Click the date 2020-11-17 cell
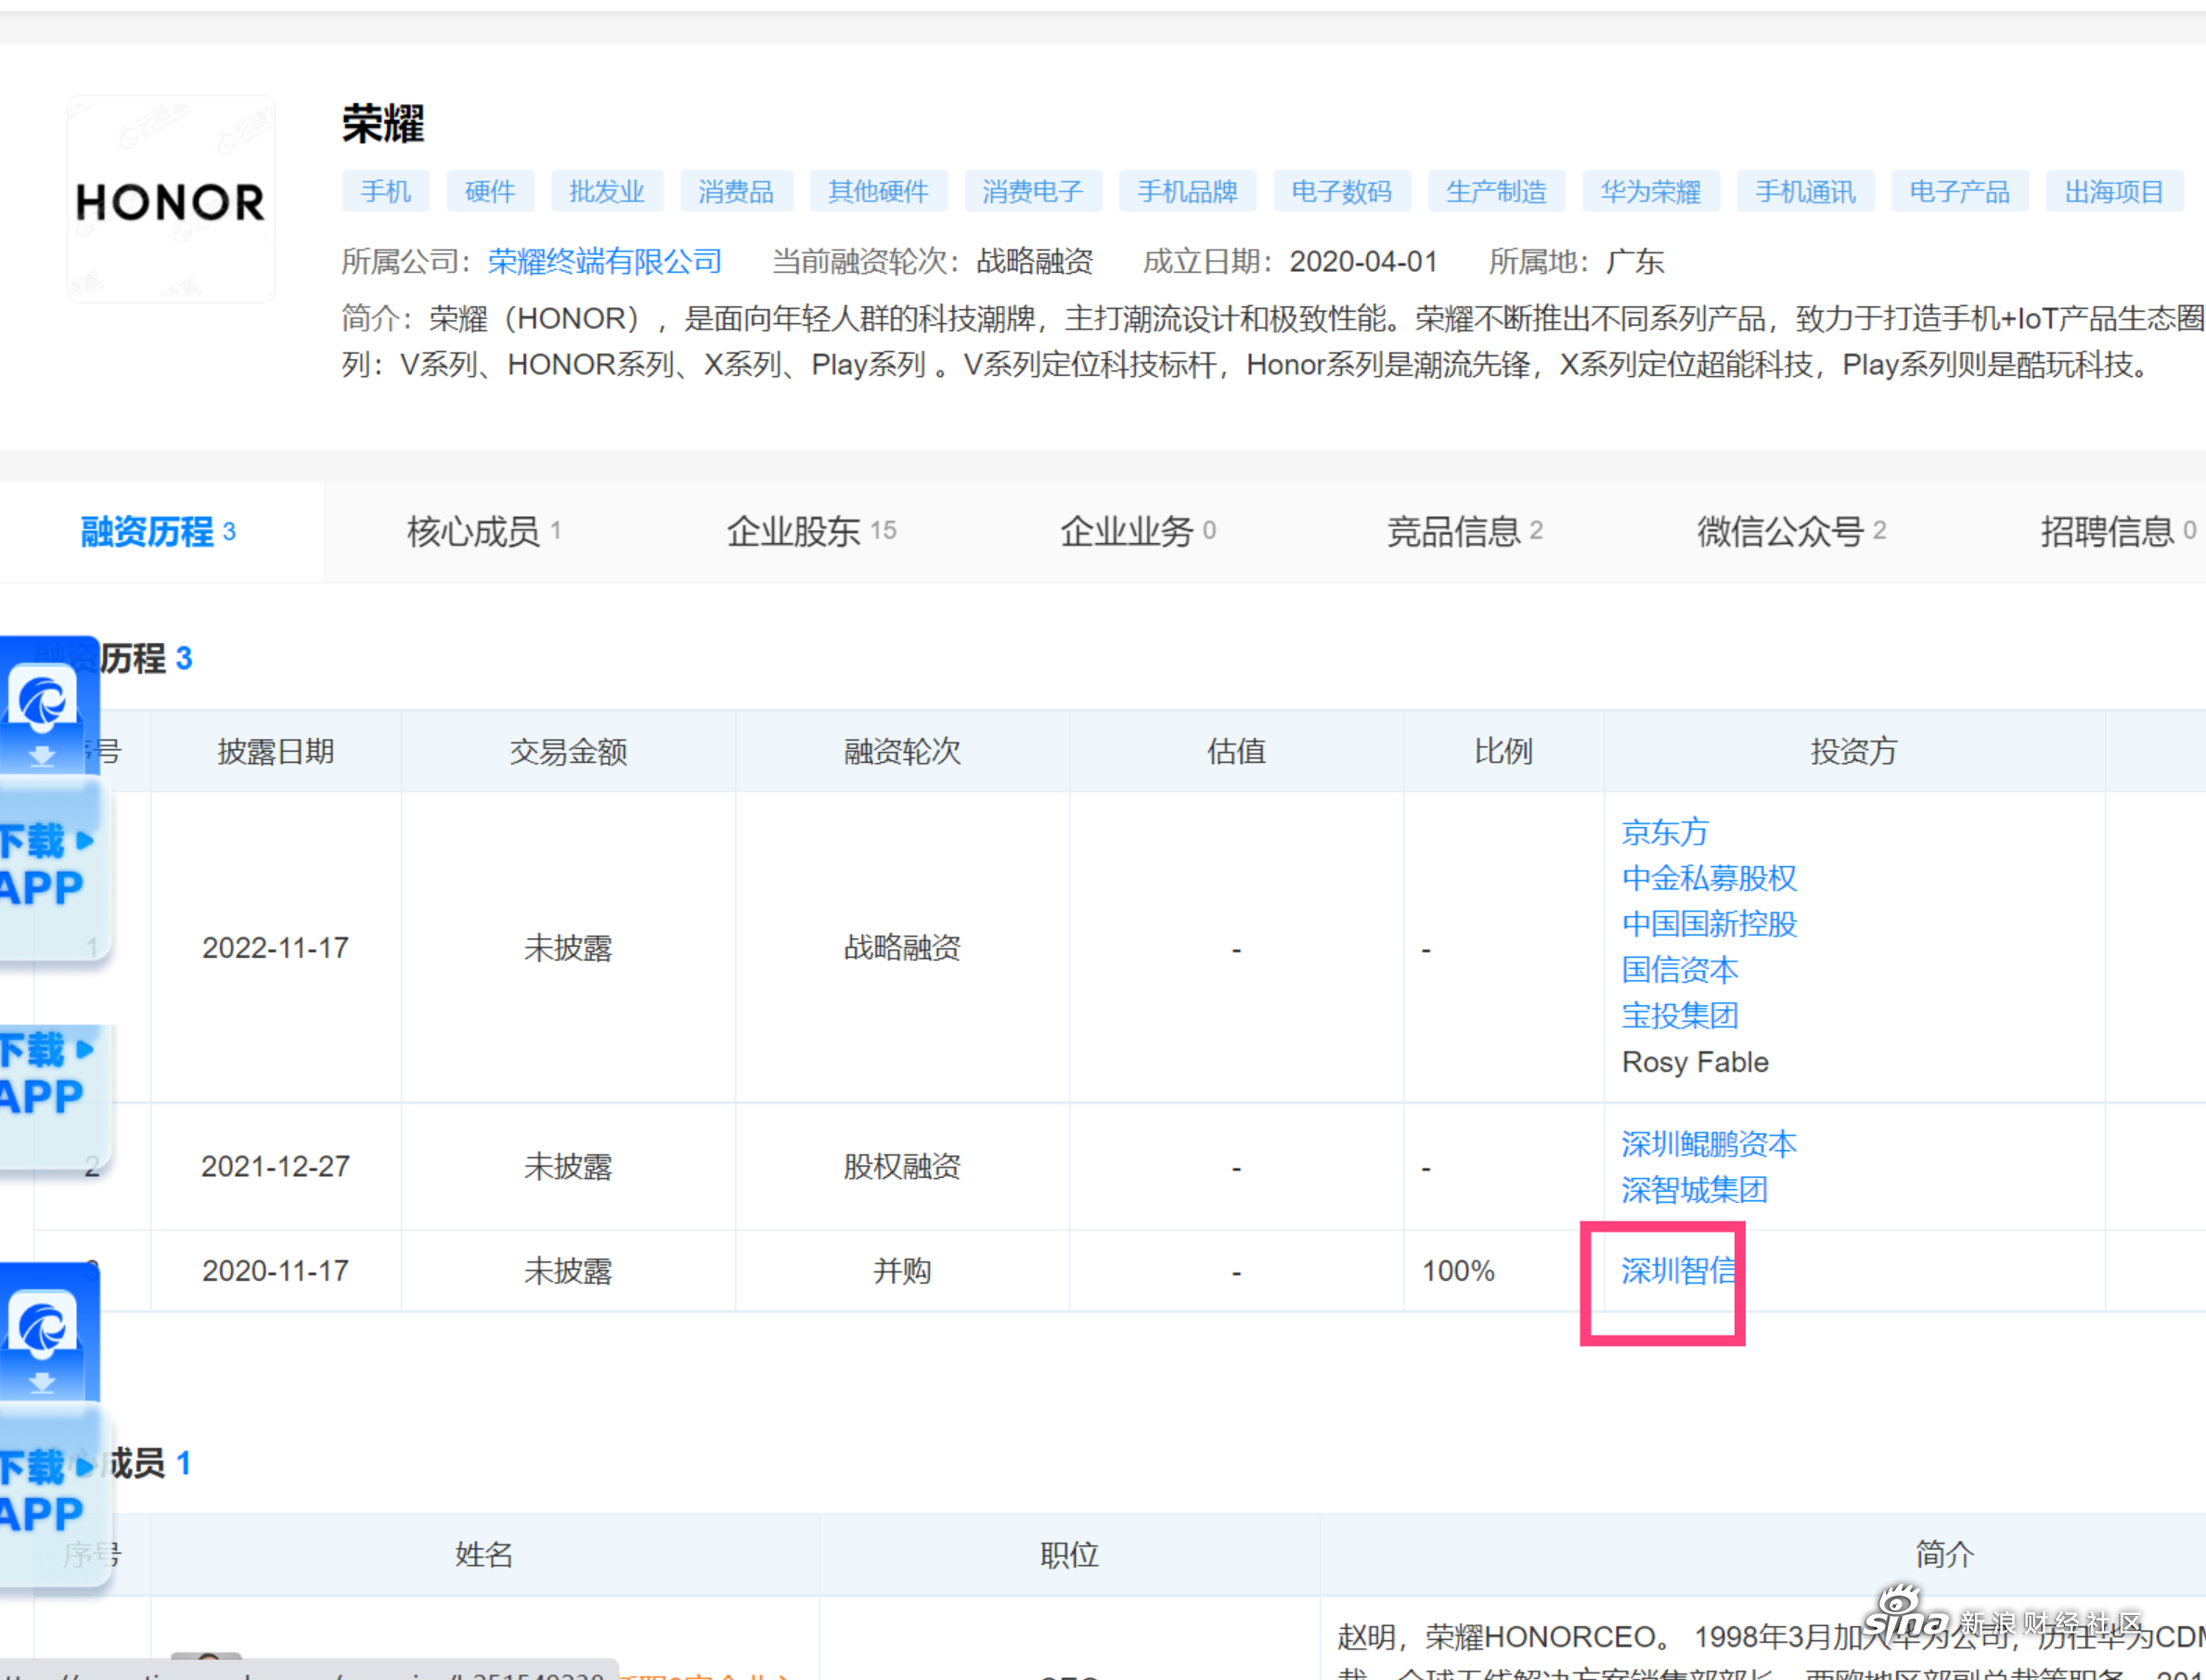The height and width of the screenshot is (1680, 2206). coord(276,1271)
